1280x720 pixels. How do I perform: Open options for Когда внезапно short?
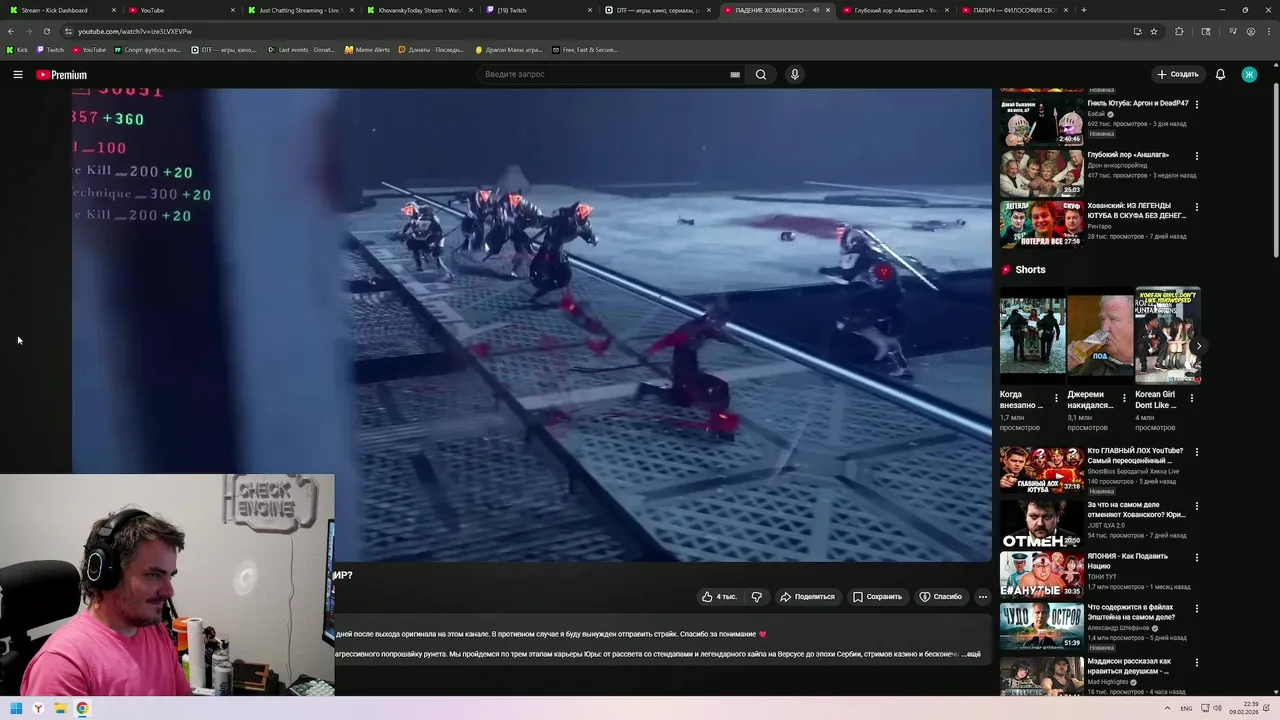click(1056, 398)
